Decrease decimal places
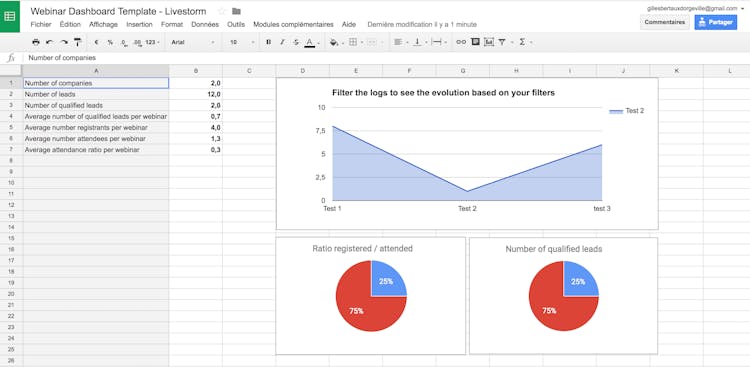 click(x=124, y=43)
